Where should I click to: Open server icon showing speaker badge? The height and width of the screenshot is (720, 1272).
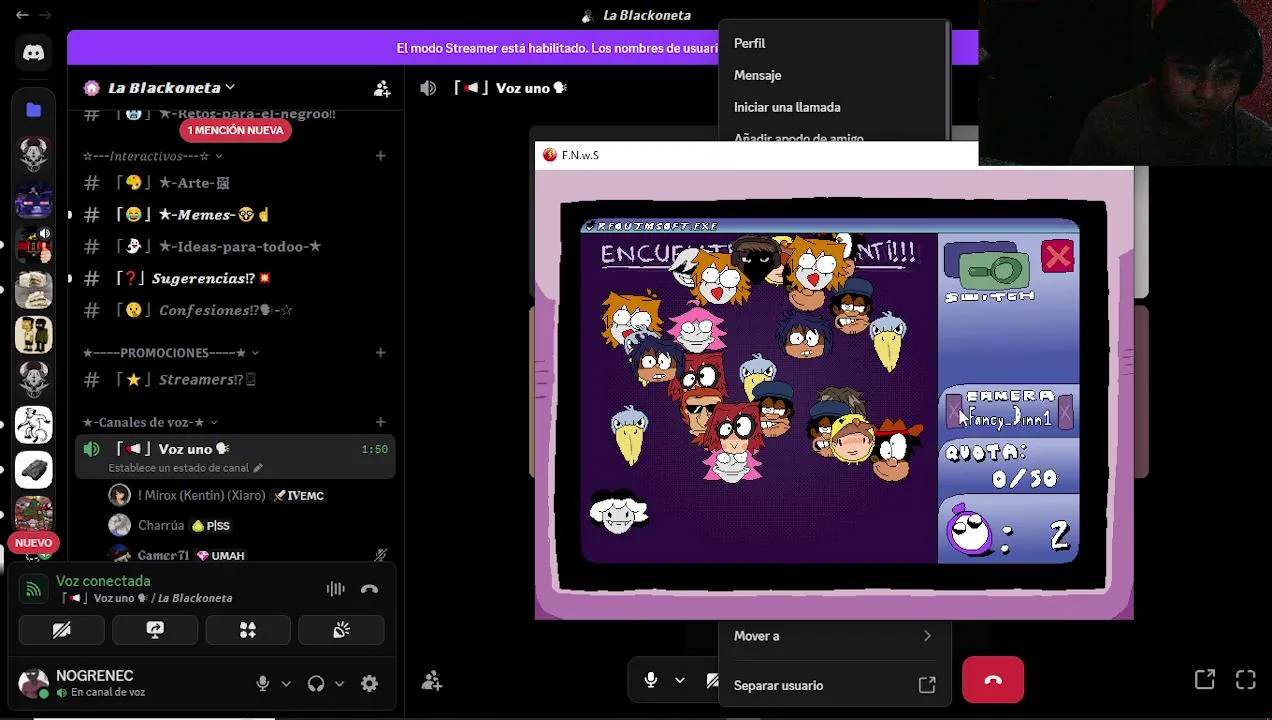pos(33,245)
